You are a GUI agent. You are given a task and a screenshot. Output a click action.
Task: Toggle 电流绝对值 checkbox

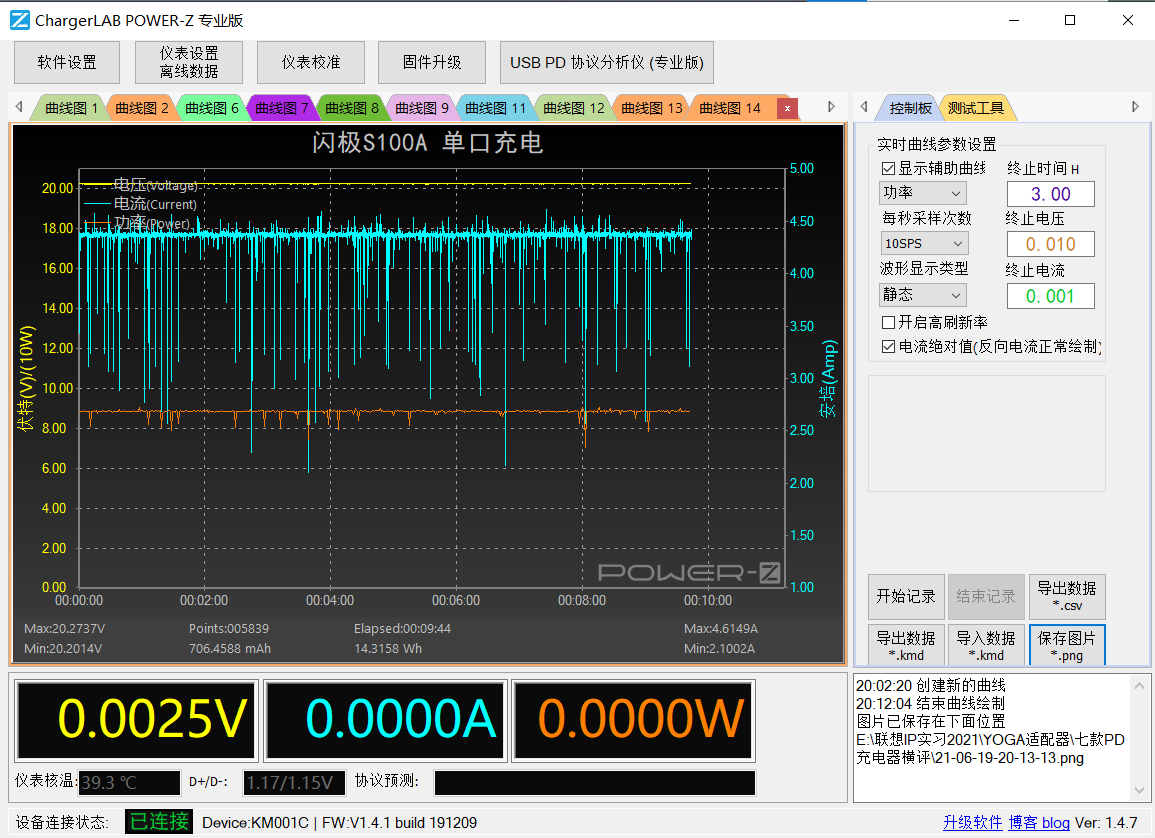pos(888,346)
